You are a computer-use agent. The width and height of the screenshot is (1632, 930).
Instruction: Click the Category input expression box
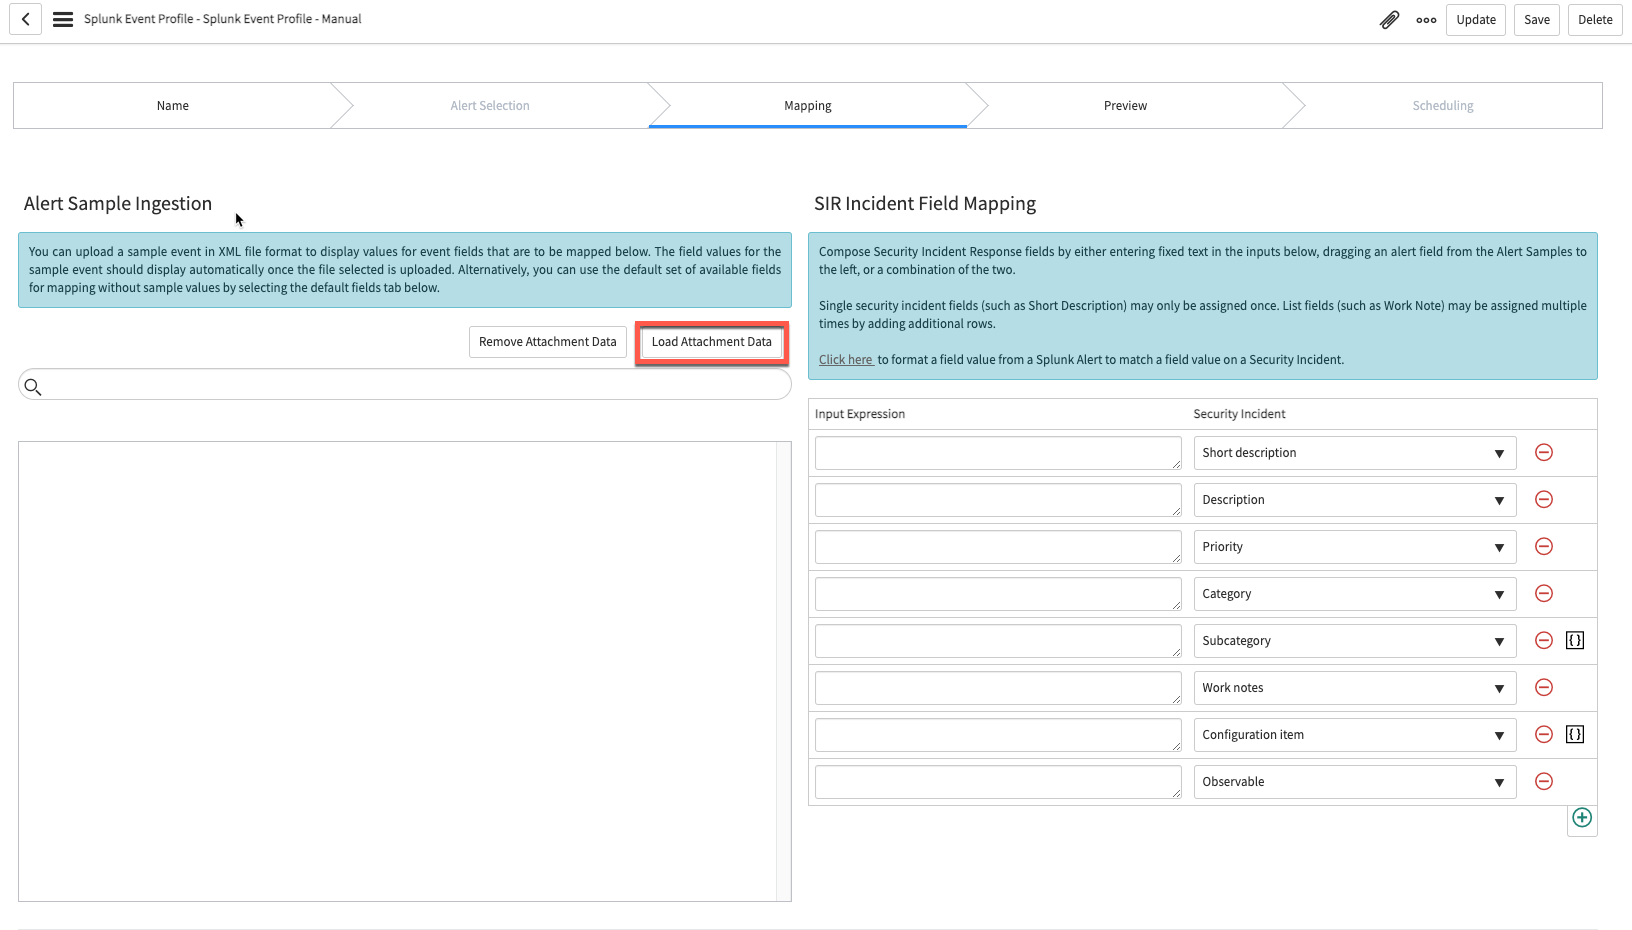[998, 594]
